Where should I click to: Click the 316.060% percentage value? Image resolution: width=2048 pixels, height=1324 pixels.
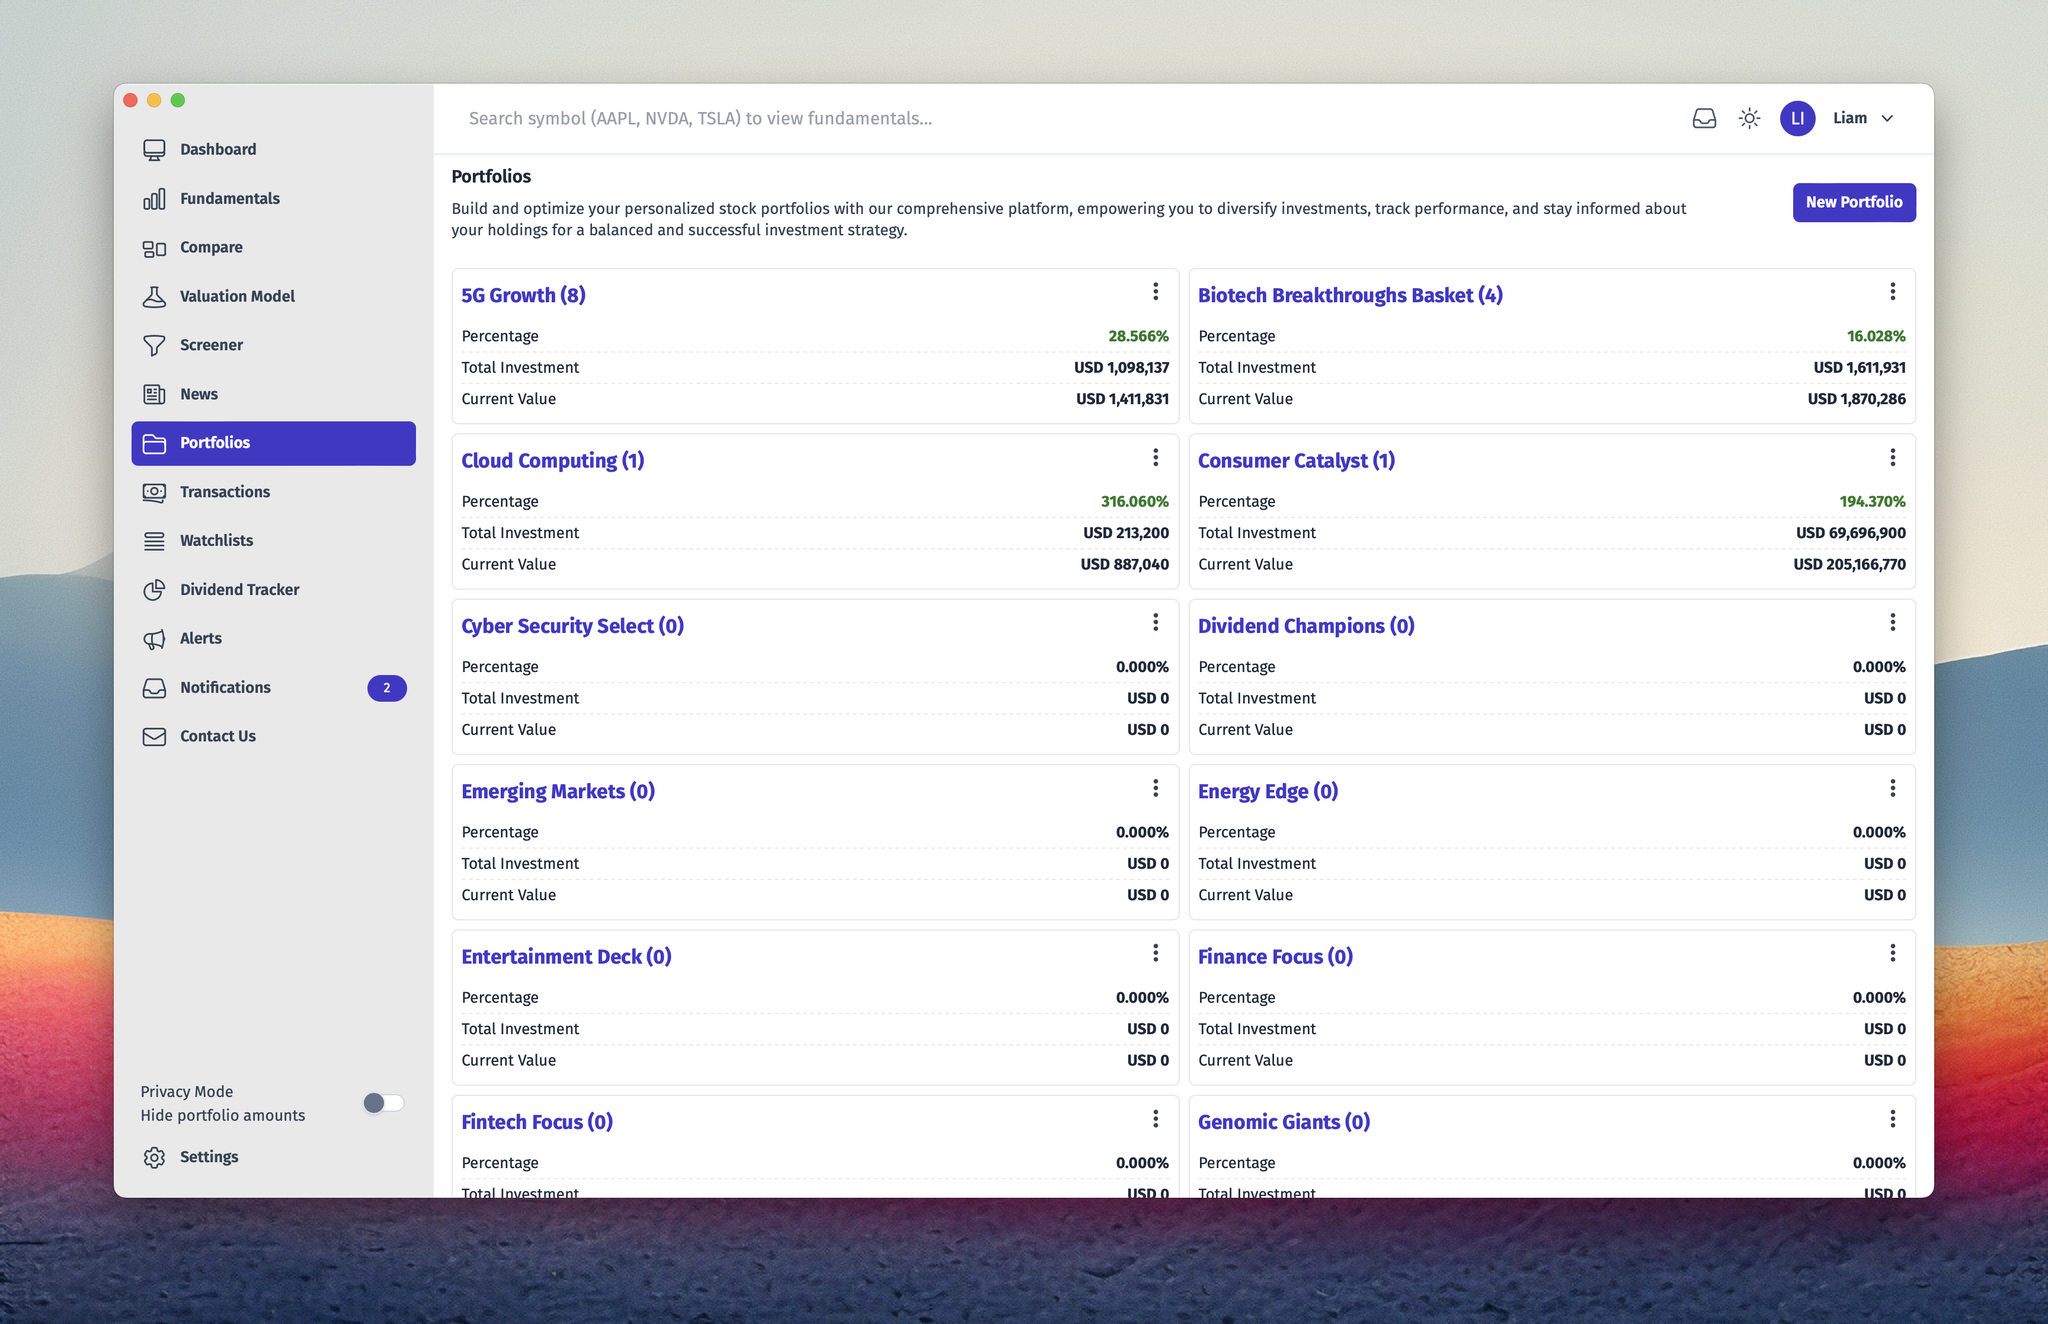point(1134,502)
